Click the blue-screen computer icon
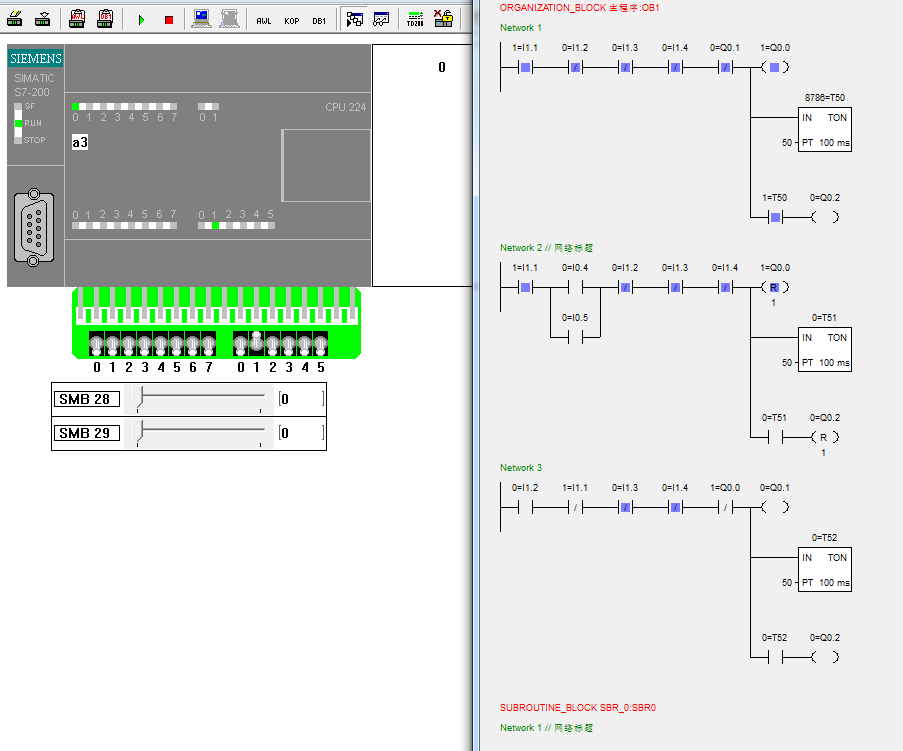 (x=202, y=18)
